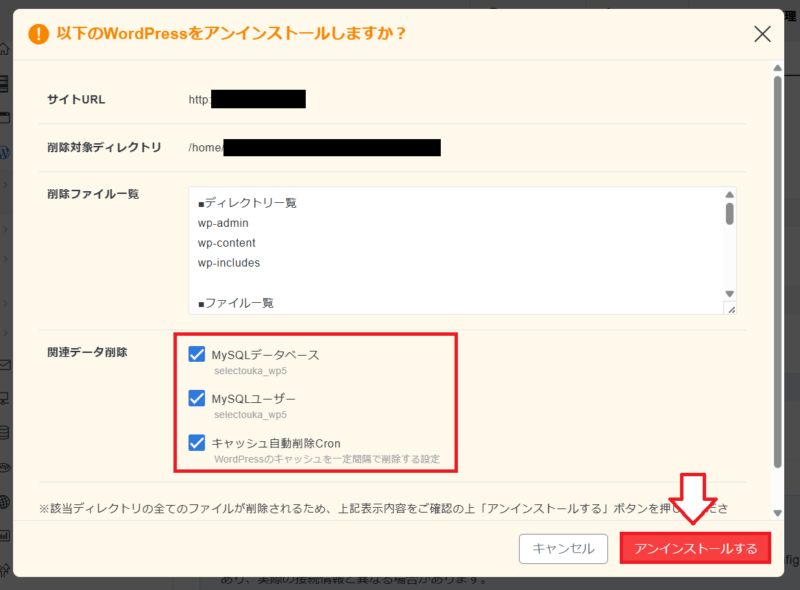Click the ■ディレクトリ一覧 heading text
The width and height of the screenshot is (800, 590).
coord(247,203)
